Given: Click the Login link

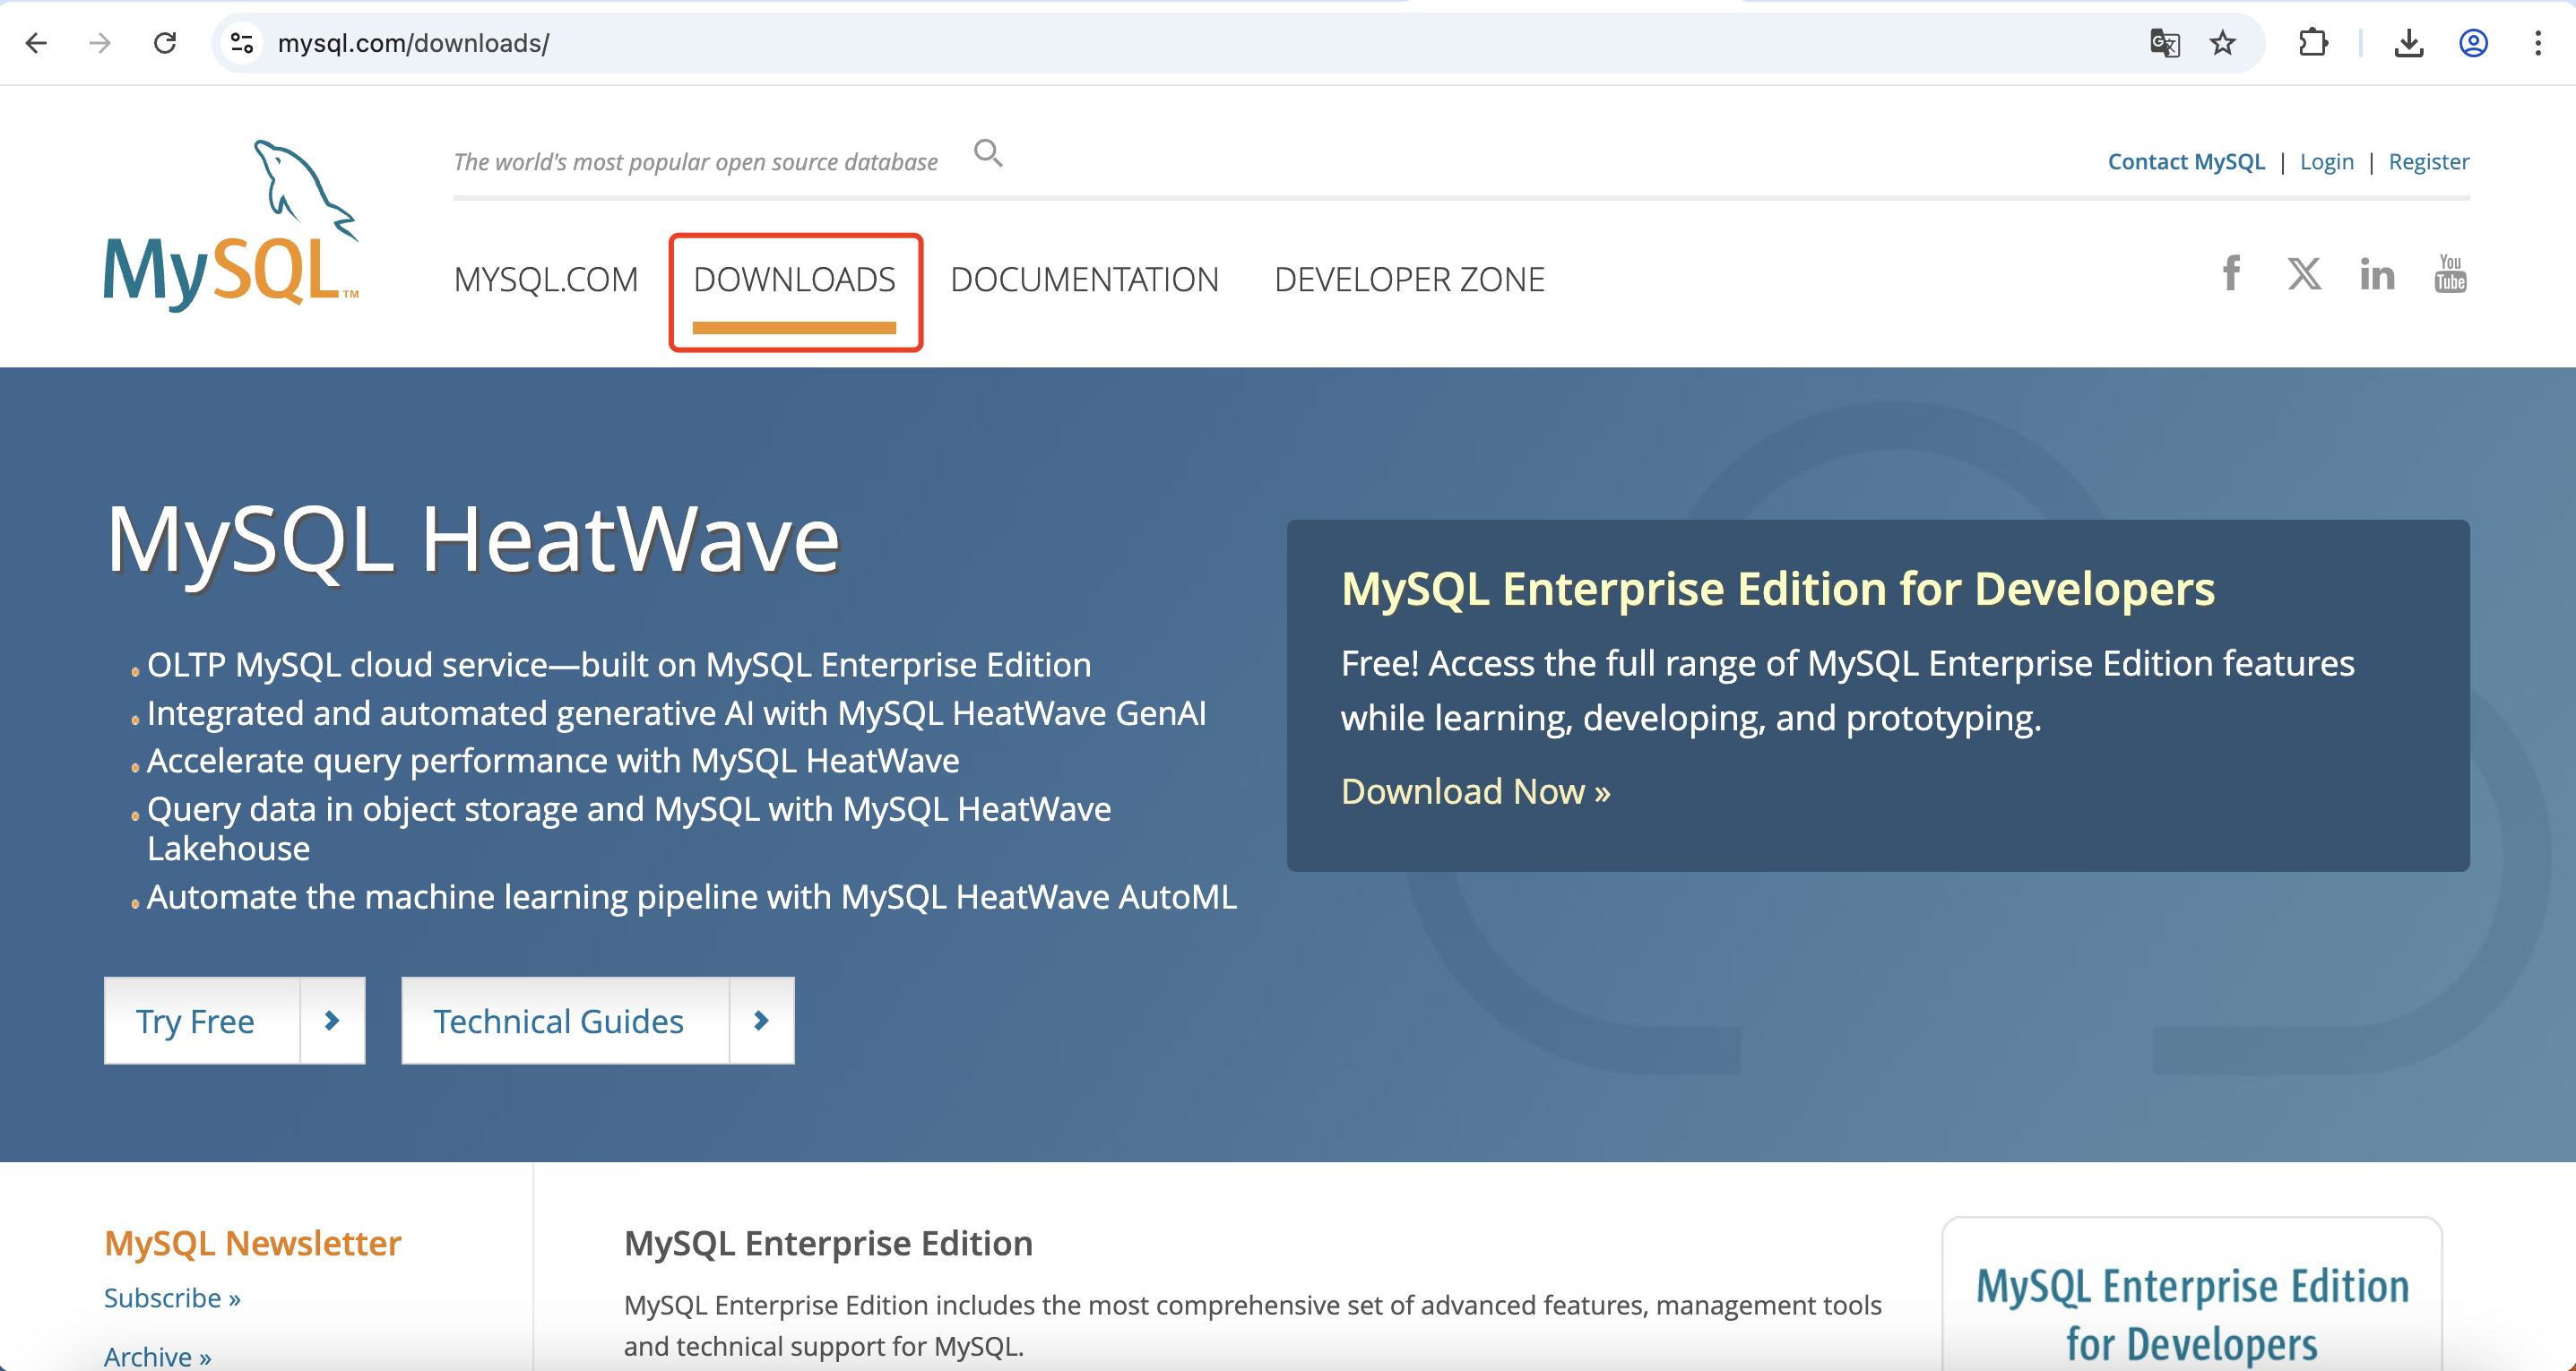Looking at the screenshot, I should (x=2327, y=162).
